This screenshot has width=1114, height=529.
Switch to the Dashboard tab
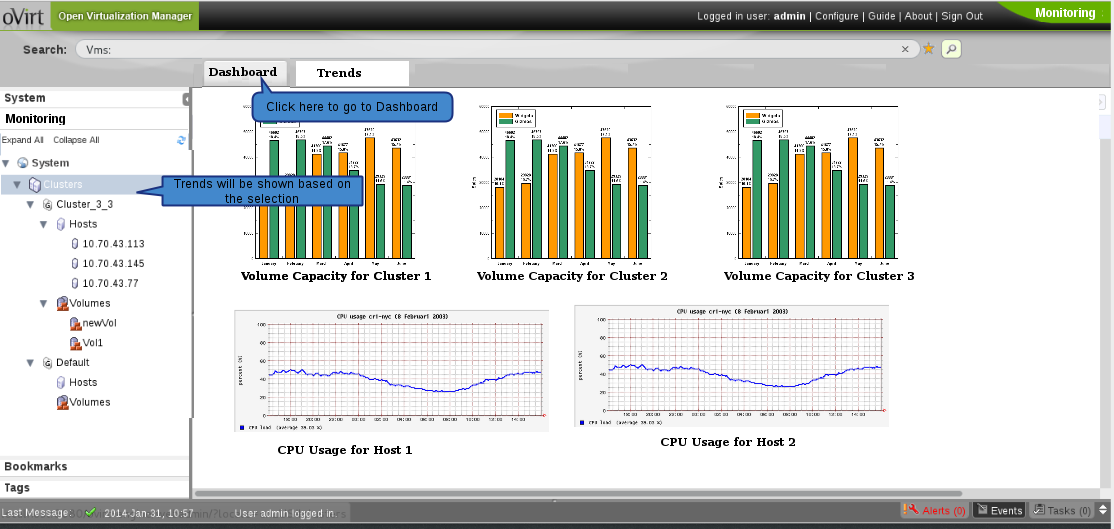click(x=242, y=72)
